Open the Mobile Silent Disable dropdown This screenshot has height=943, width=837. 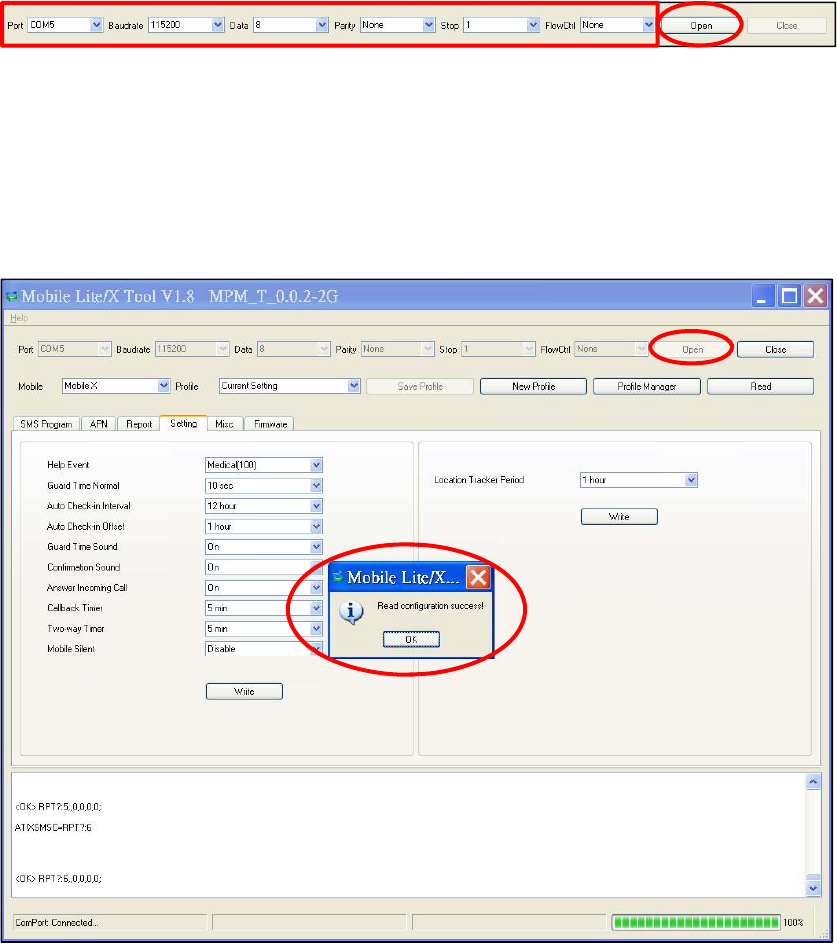tap(264, 649)
